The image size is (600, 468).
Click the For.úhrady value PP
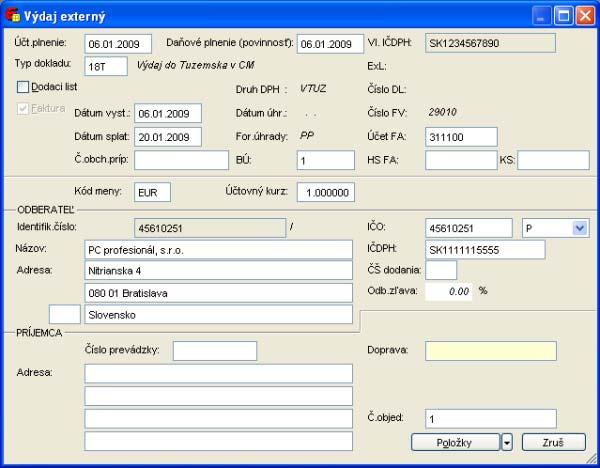307,135
